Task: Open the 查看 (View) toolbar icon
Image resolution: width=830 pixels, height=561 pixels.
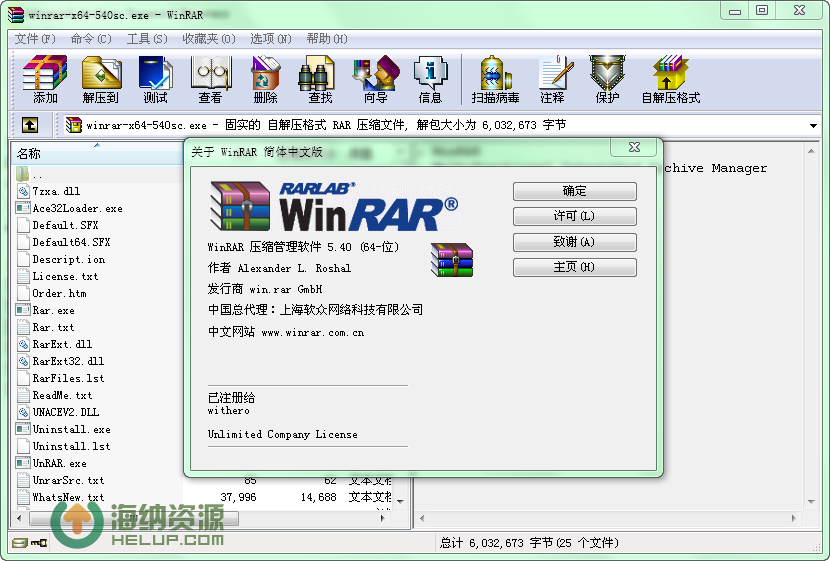Action: pos(210,79)
